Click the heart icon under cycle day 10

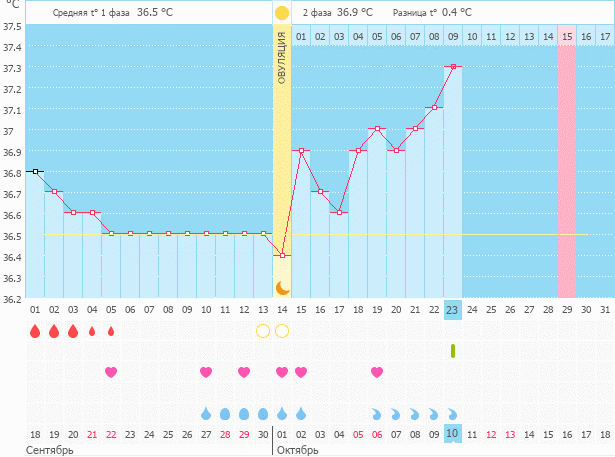pos(206,372)
